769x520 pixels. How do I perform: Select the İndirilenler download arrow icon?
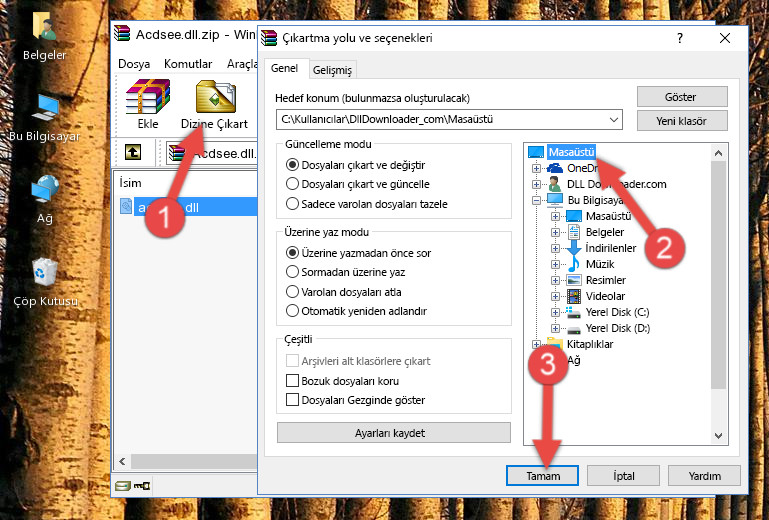click(573, 247)
